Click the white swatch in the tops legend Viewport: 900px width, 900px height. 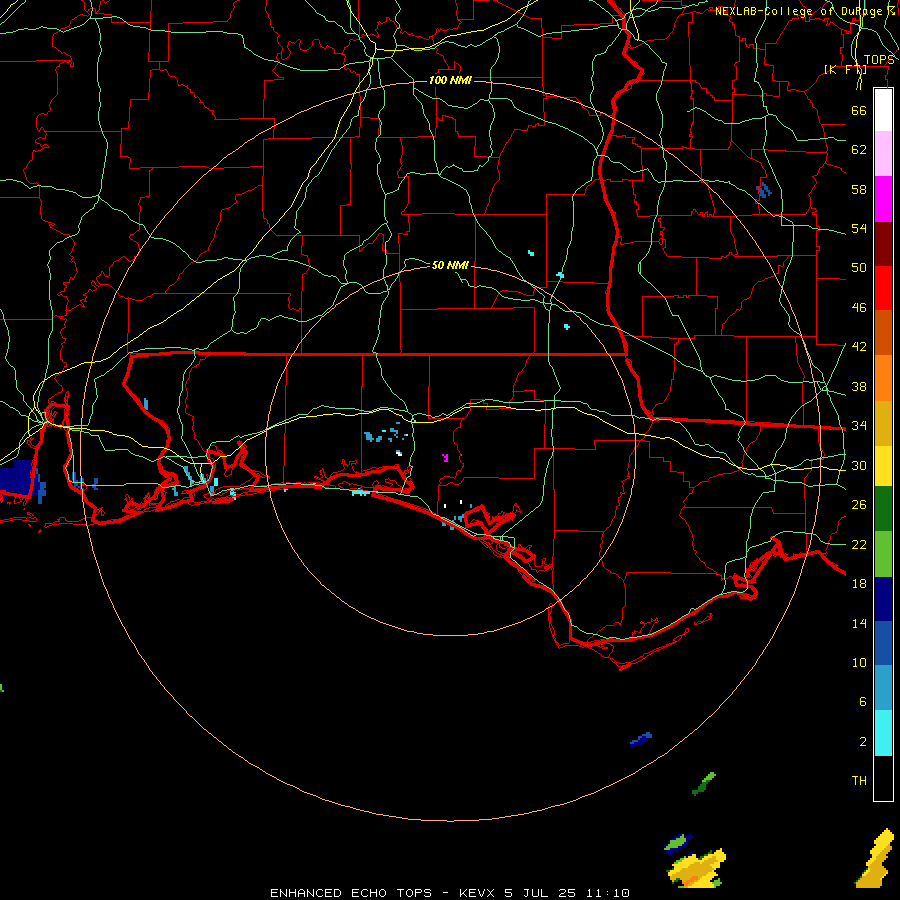(x=883, y=110)
